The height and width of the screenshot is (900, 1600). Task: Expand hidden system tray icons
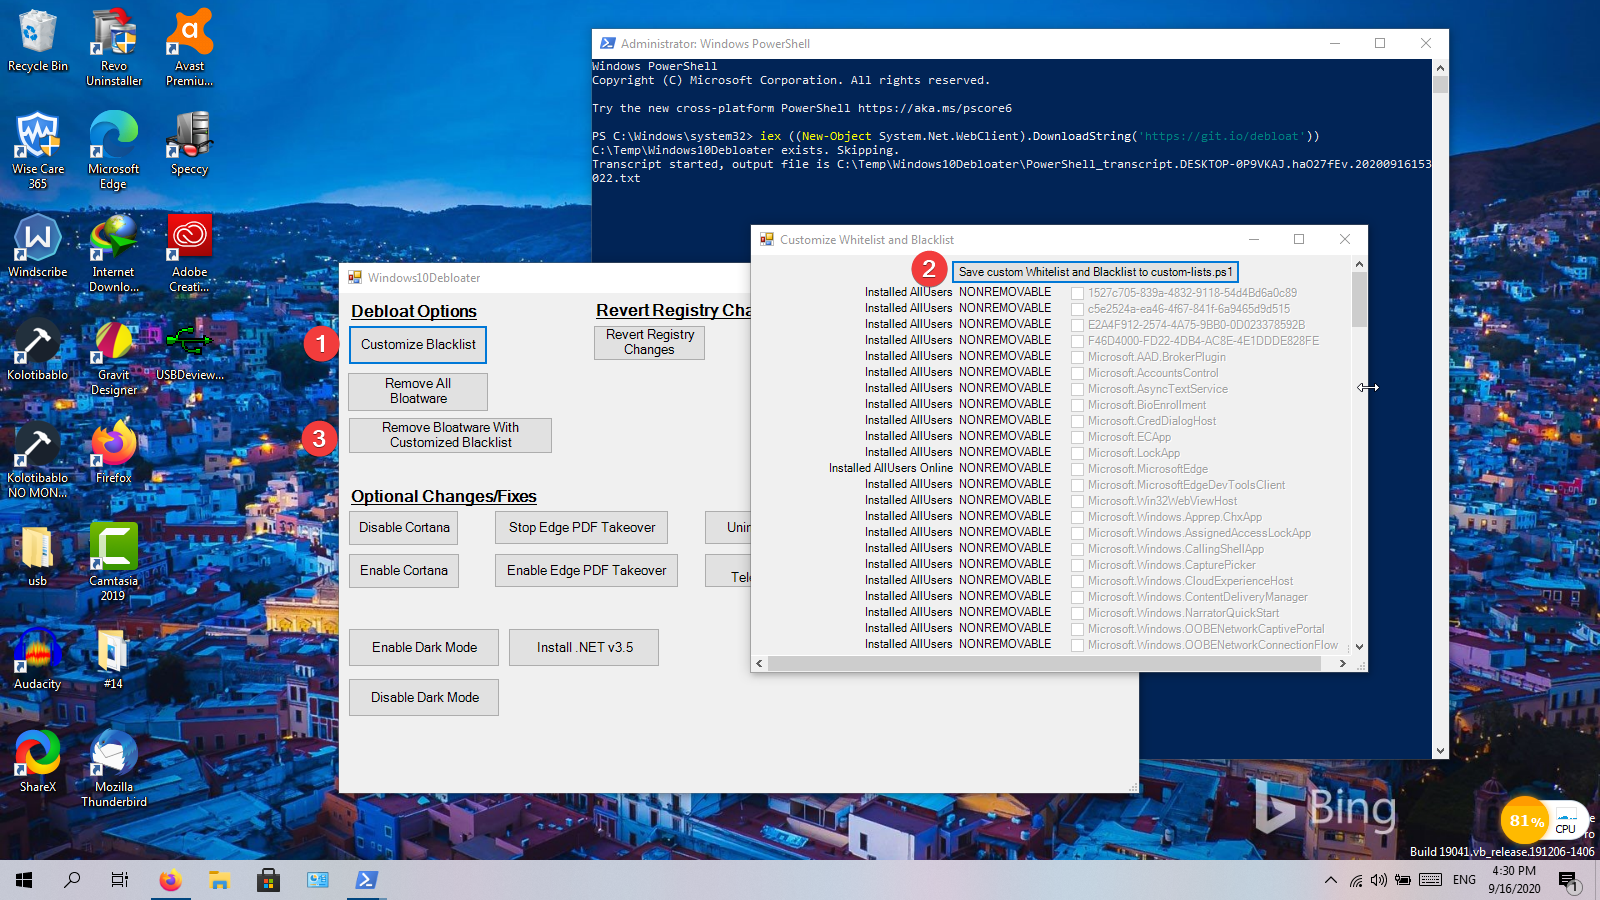[1330, 880]
